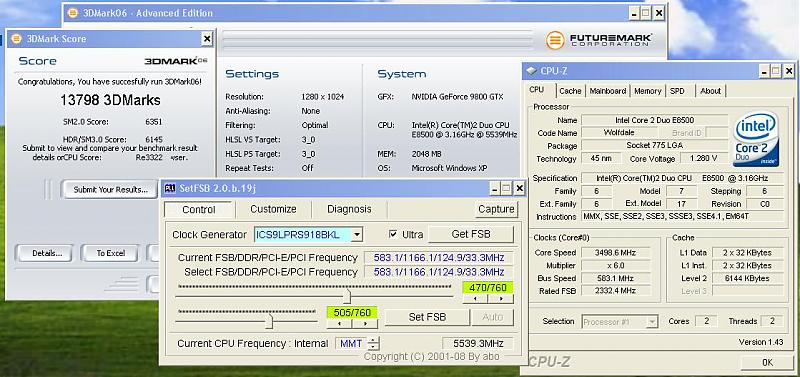The height and width of the screenshot is (377, 800).
Task: Click left arrow under 470/760 value
Action: 476,299
